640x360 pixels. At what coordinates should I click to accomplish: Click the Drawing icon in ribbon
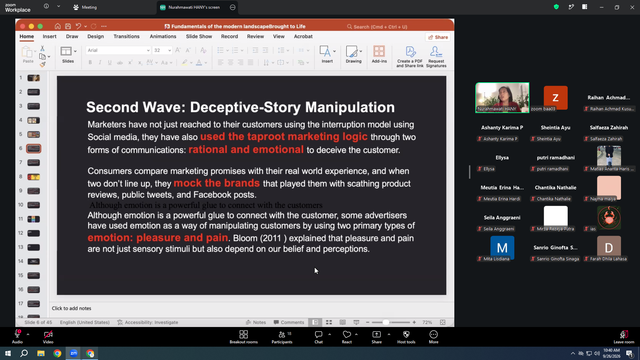[351, 51]
